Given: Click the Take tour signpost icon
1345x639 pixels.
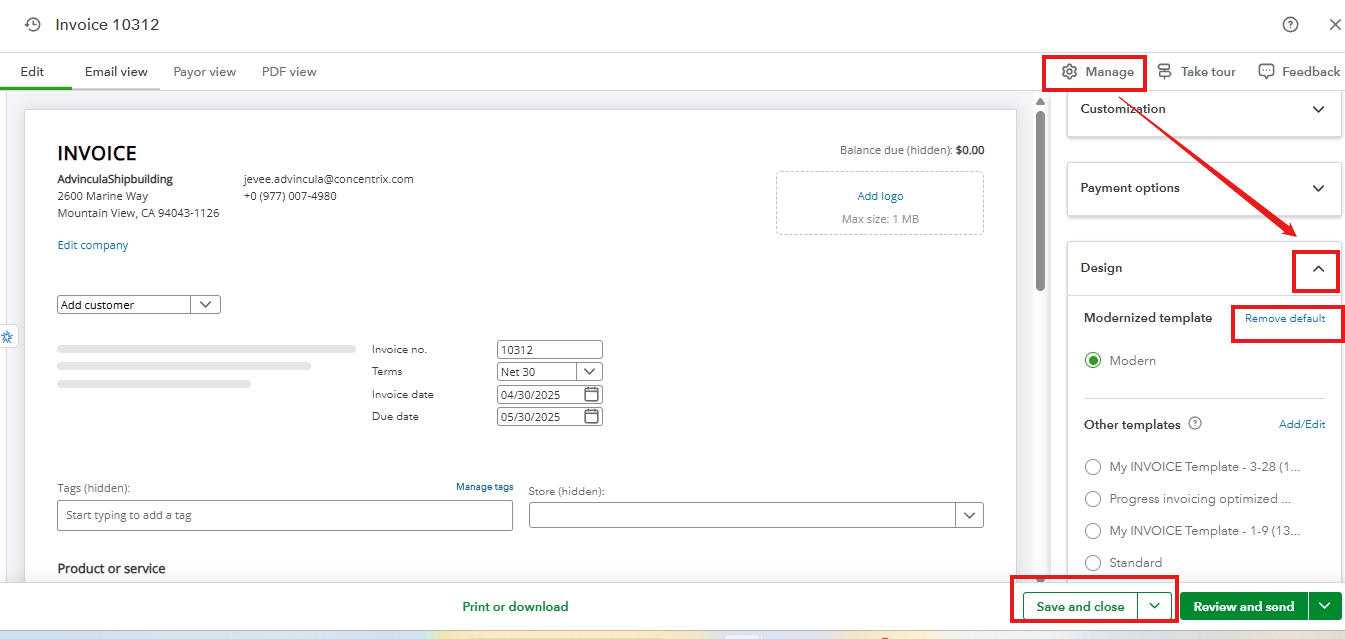Looking at the screenshot, I should pos(1164,72).
